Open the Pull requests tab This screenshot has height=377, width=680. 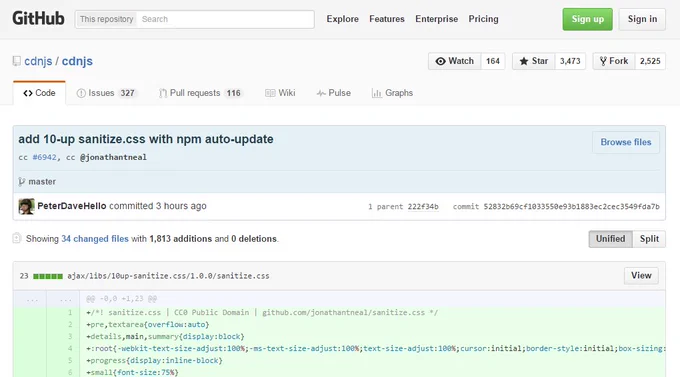click(x=200, y=93)
